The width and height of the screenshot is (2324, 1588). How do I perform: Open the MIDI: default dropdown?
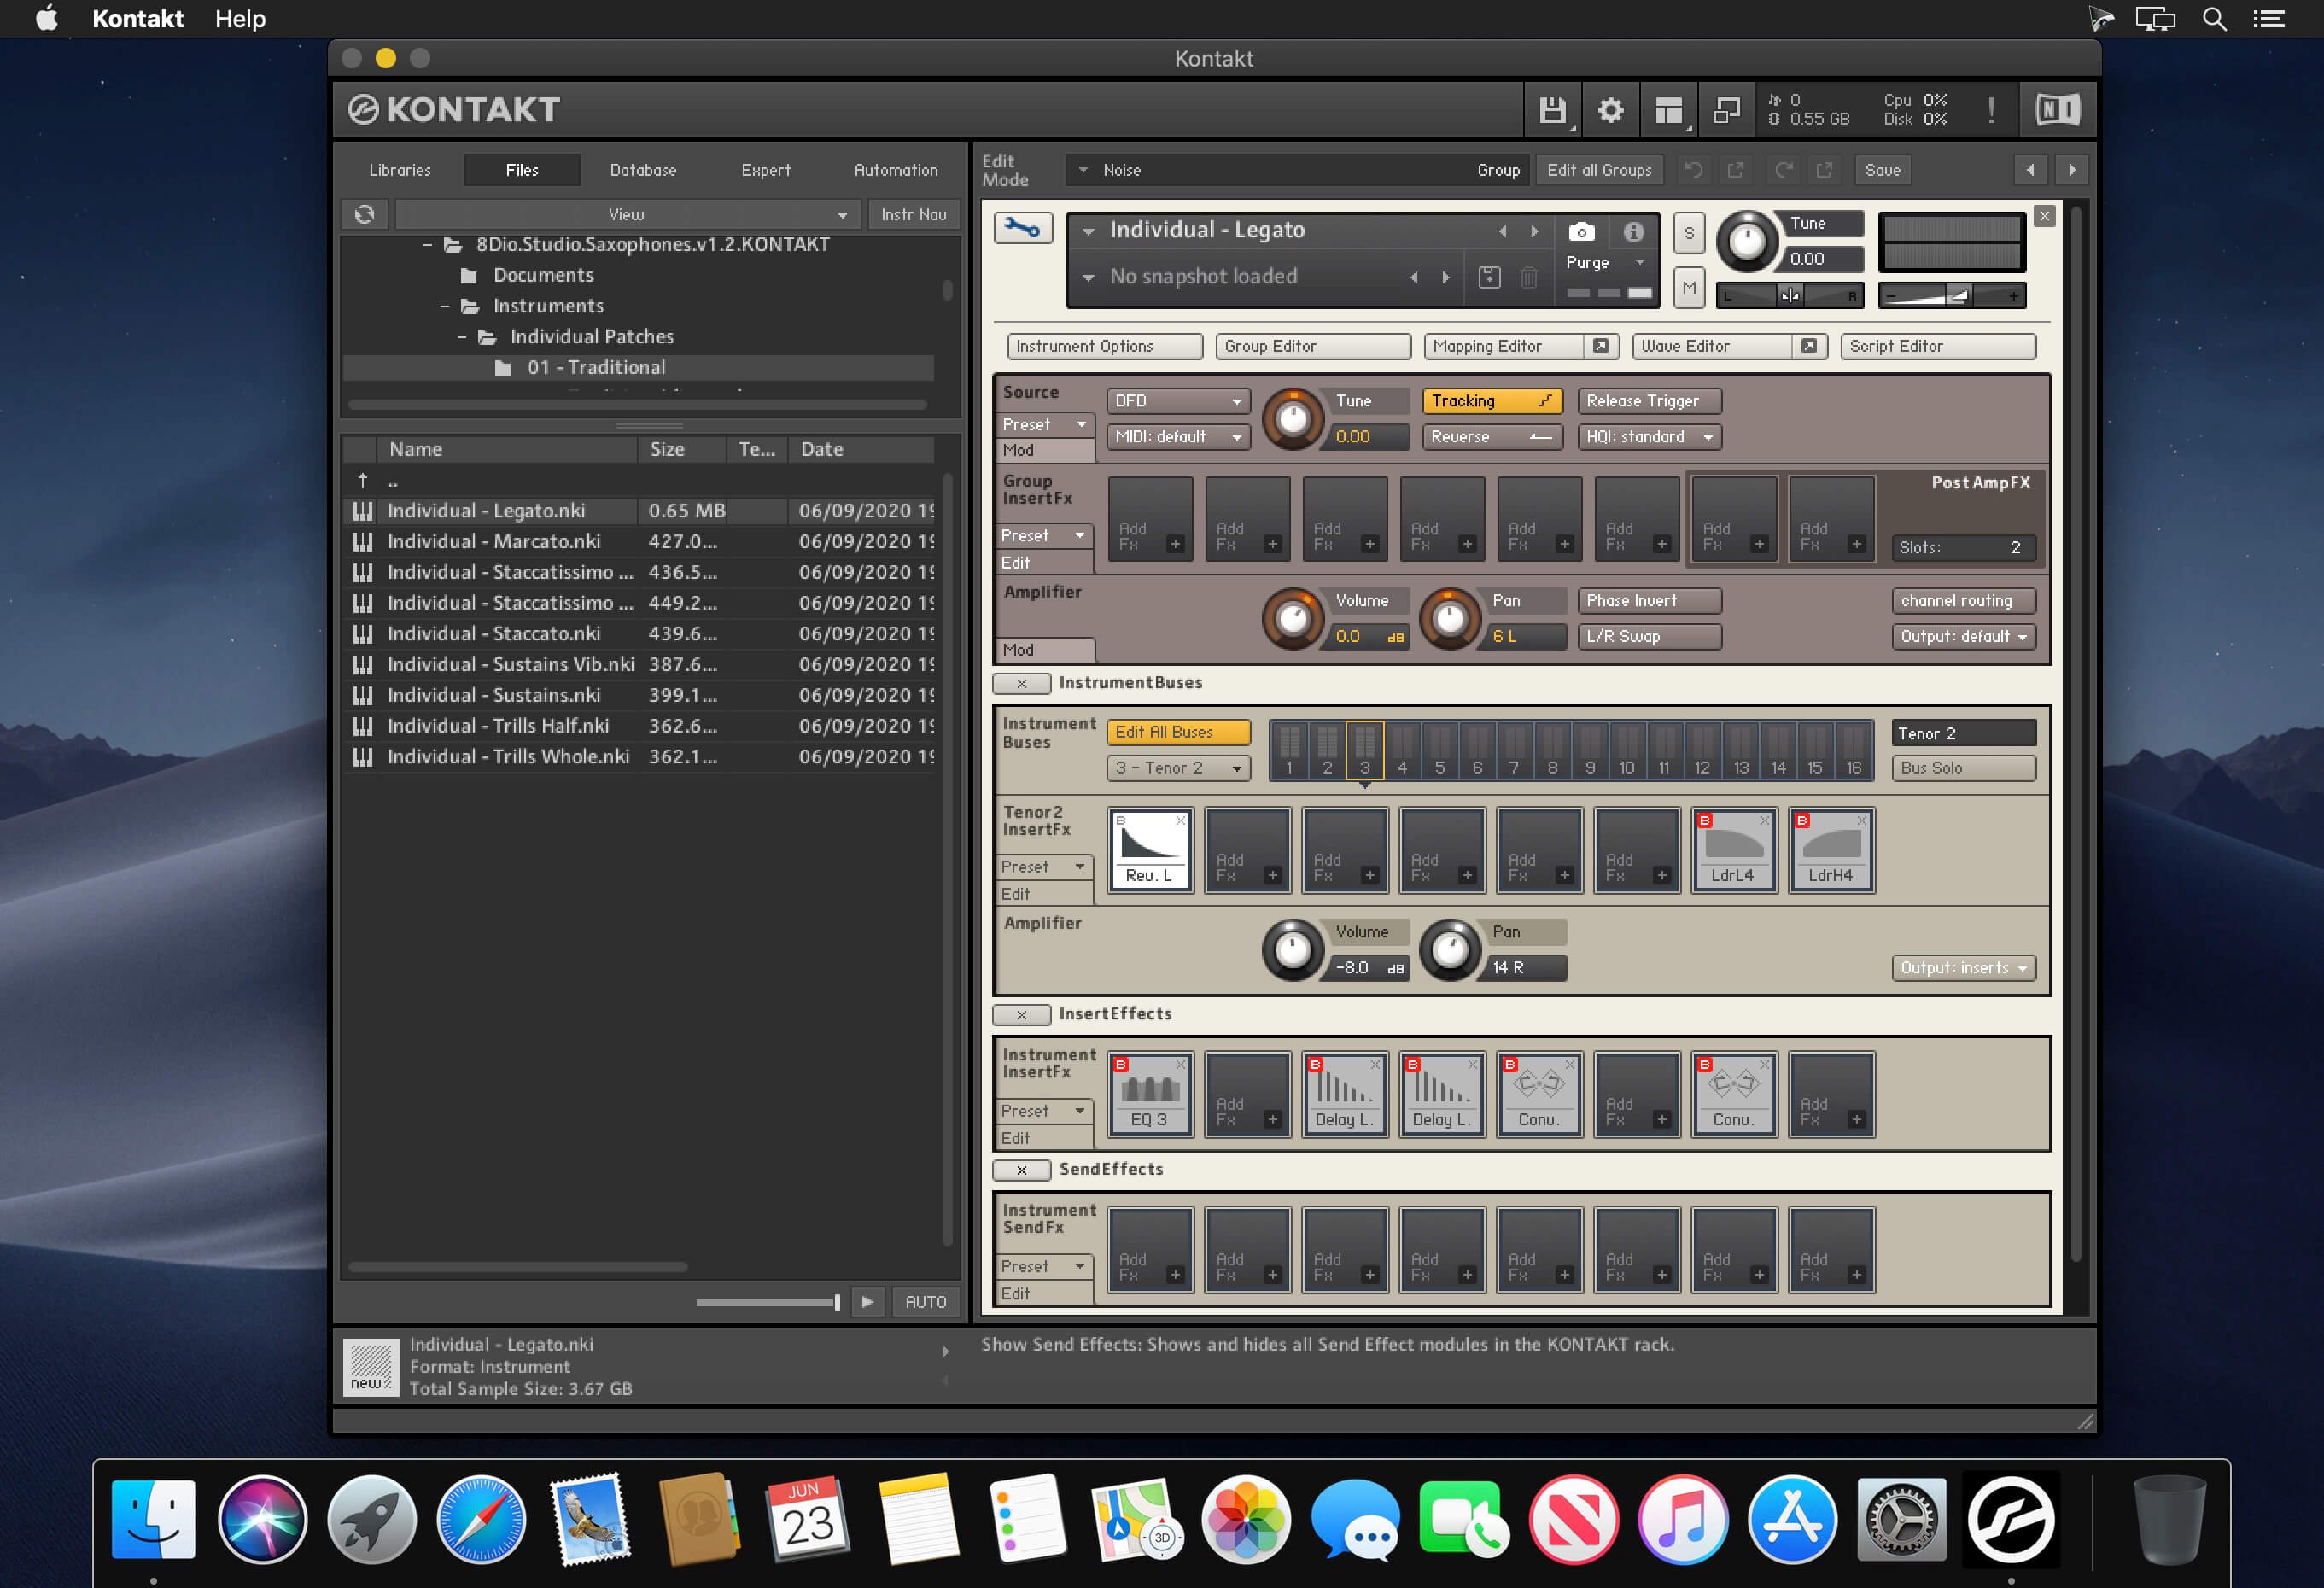point(1178,437)
